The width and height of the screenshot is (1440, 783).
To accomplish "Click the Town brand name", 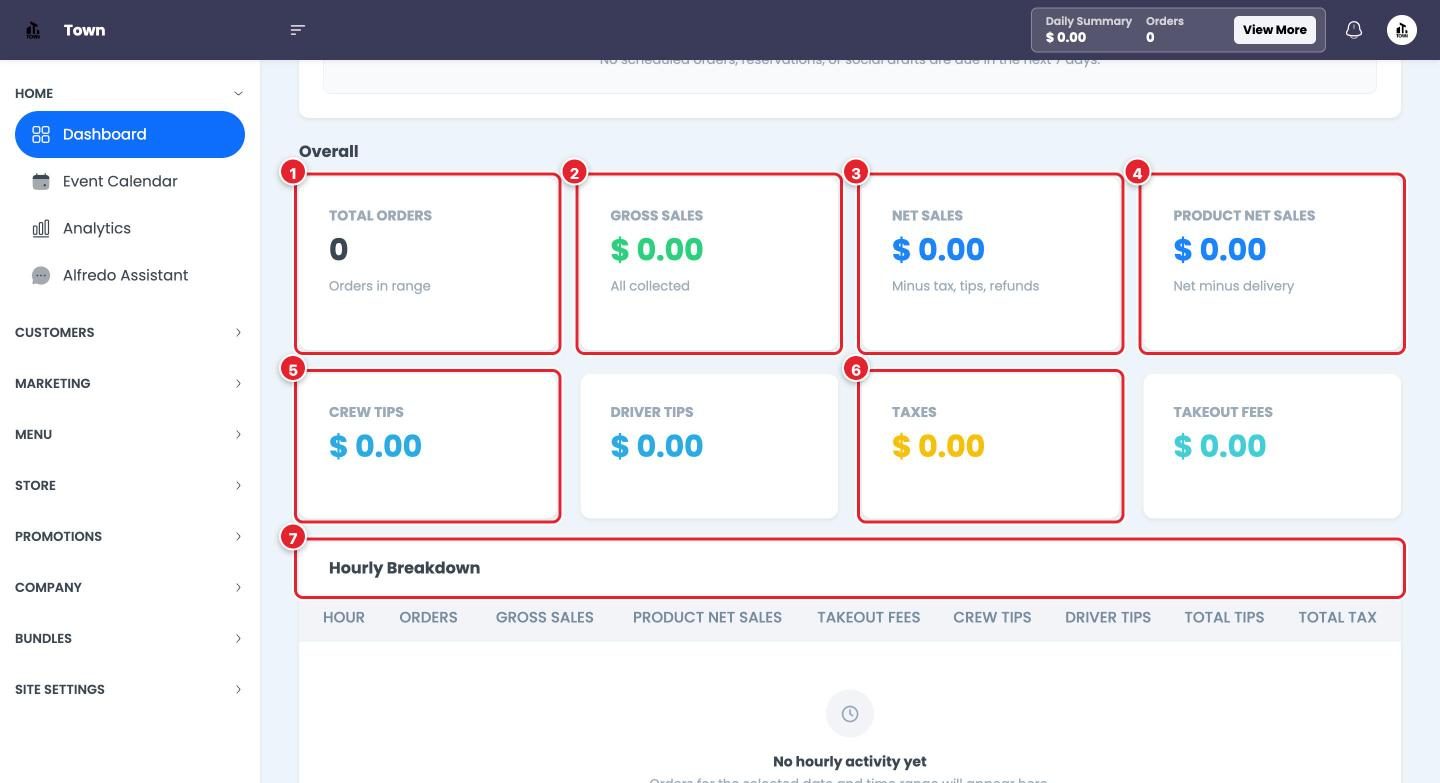I will coord(84,30).
